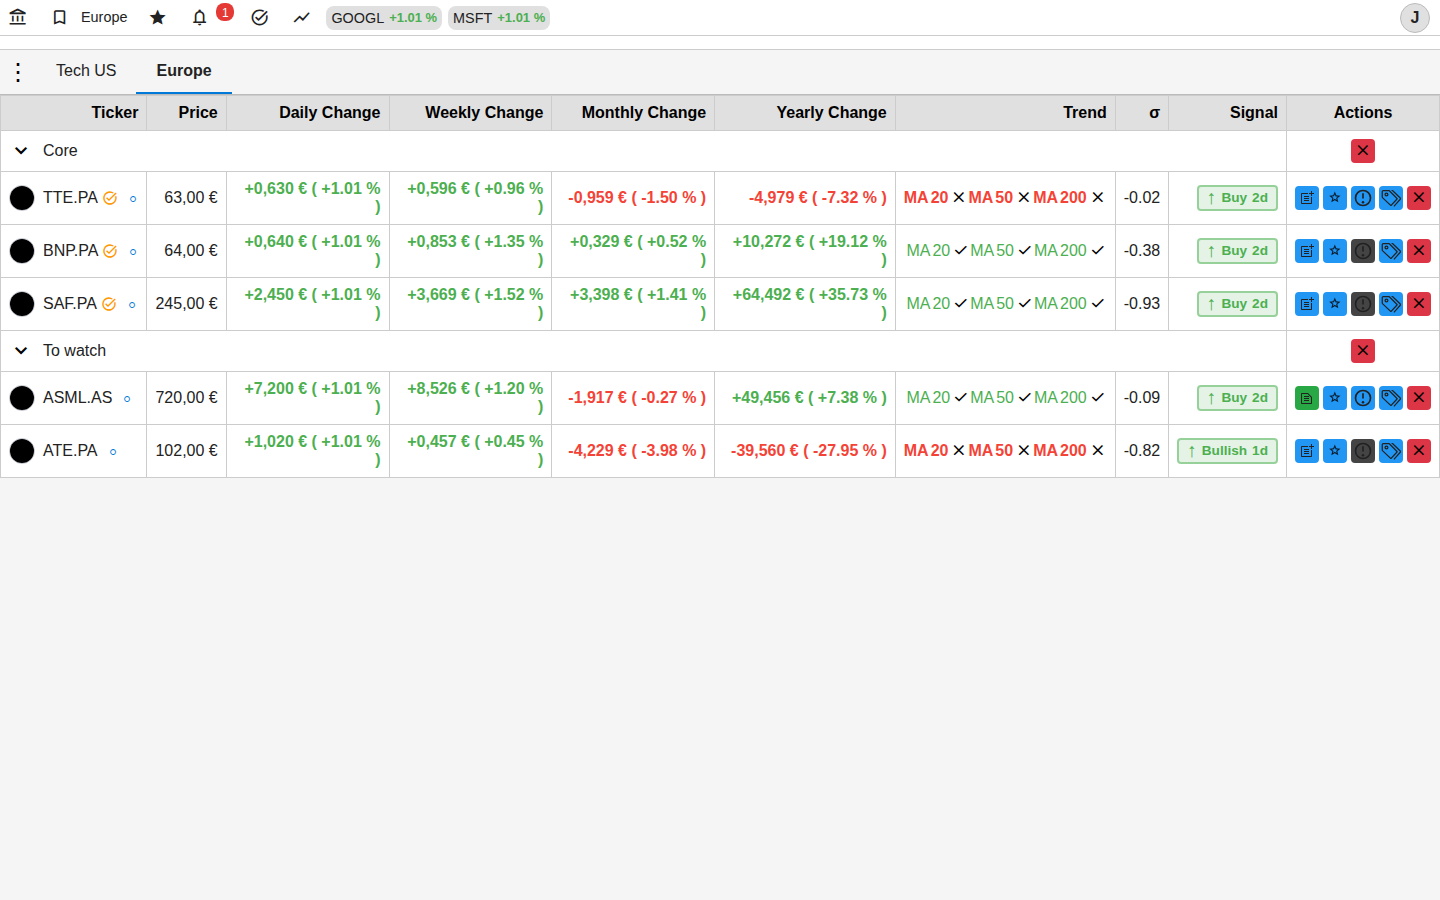Select the Europe tab

click(x=184, y=71)
